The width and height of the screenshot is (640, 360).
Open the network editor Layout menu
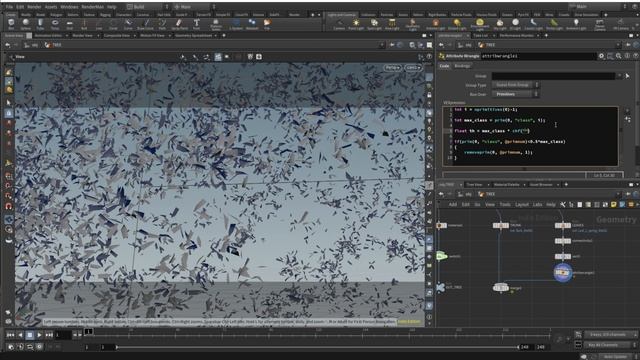[522, 204]
